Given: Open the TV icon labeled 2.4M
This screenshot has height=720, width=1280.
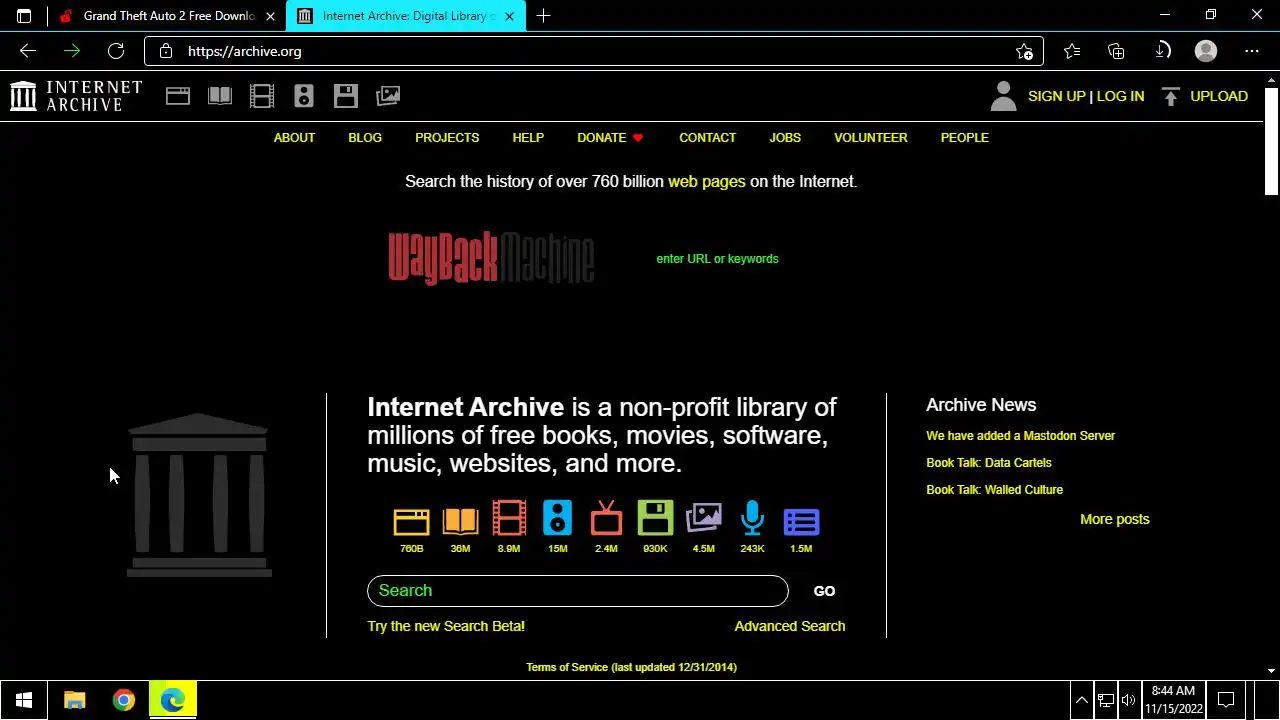Looking at the screenshot, I should coord(606,519).
